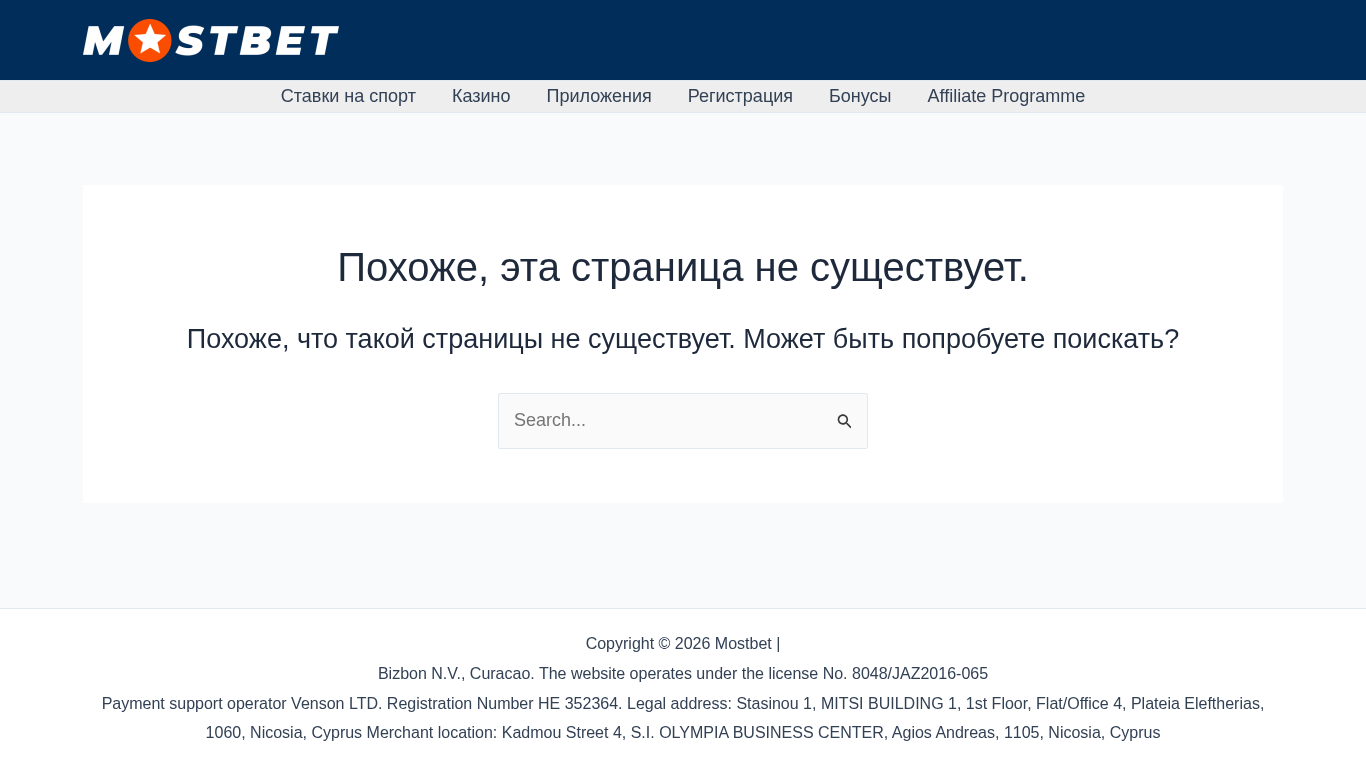Click the Payment support operator Venson LTD text
This screenshot has width=1366, height=768.
click(242, 704)
